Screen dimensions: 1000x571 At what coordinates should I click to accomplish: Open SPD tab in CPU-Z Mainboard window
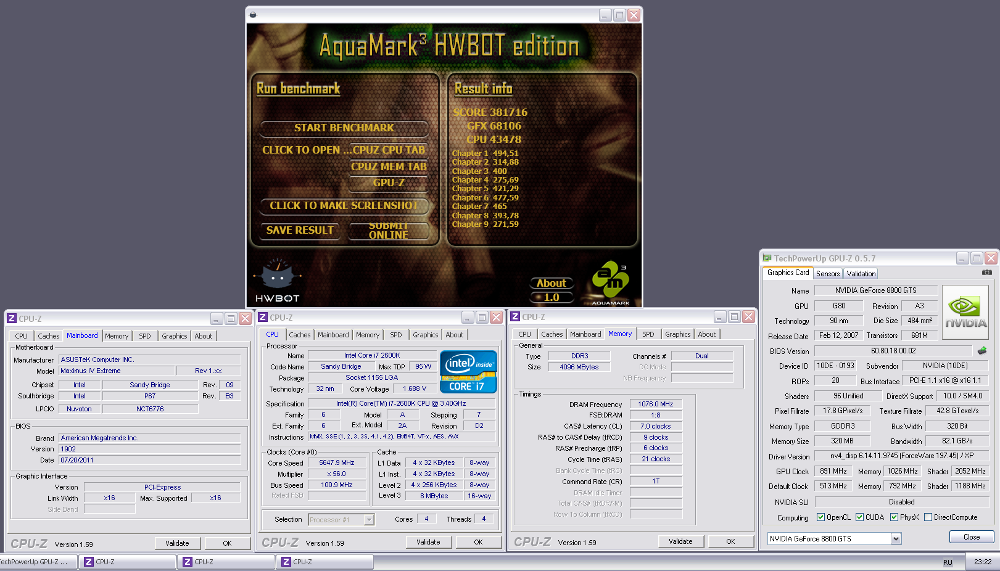[145, 336]
